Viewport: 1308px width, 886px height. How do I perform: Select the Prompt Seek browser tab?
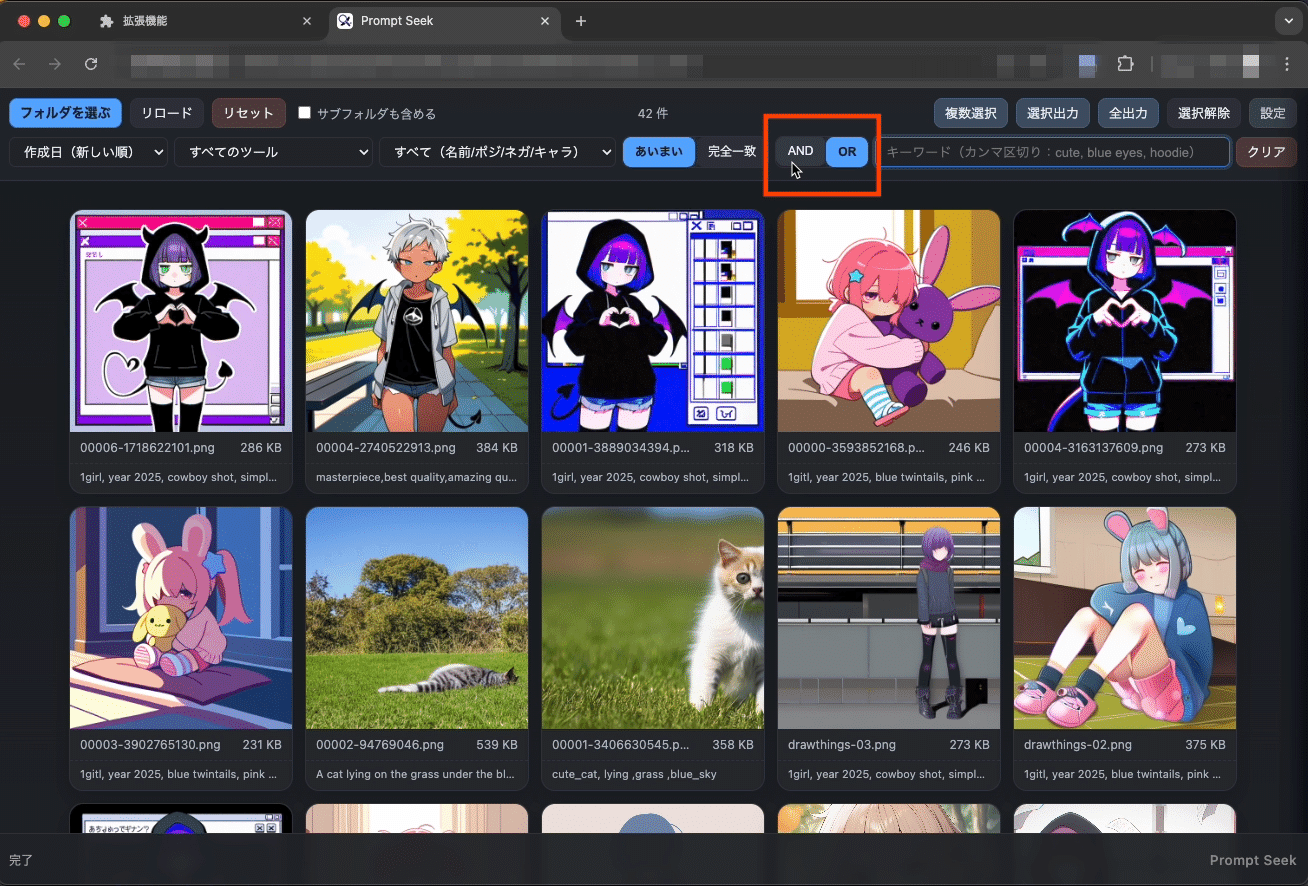point(443,21)
